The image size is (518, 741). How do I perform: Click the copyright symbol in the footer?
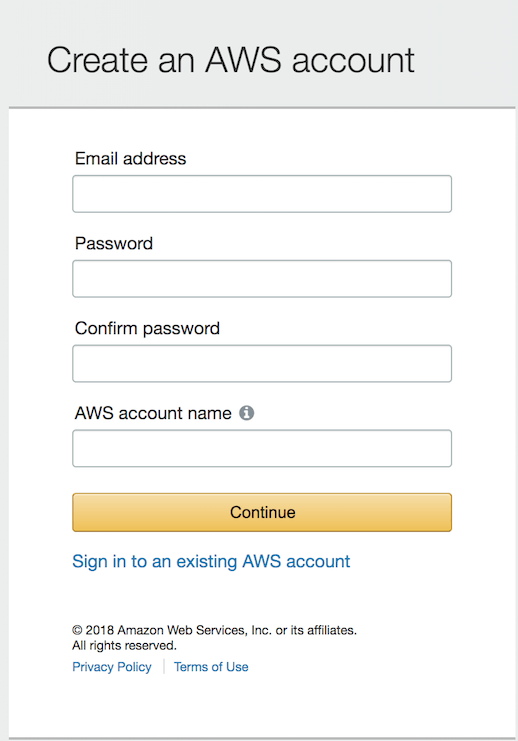coord(78,630)
